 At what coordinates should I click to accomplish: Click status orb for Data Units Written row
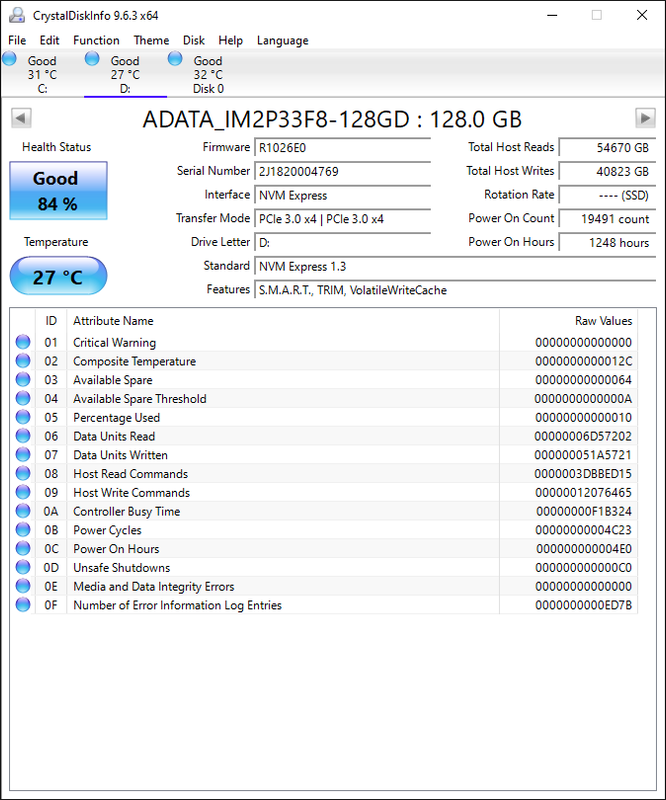coord(23,455)
